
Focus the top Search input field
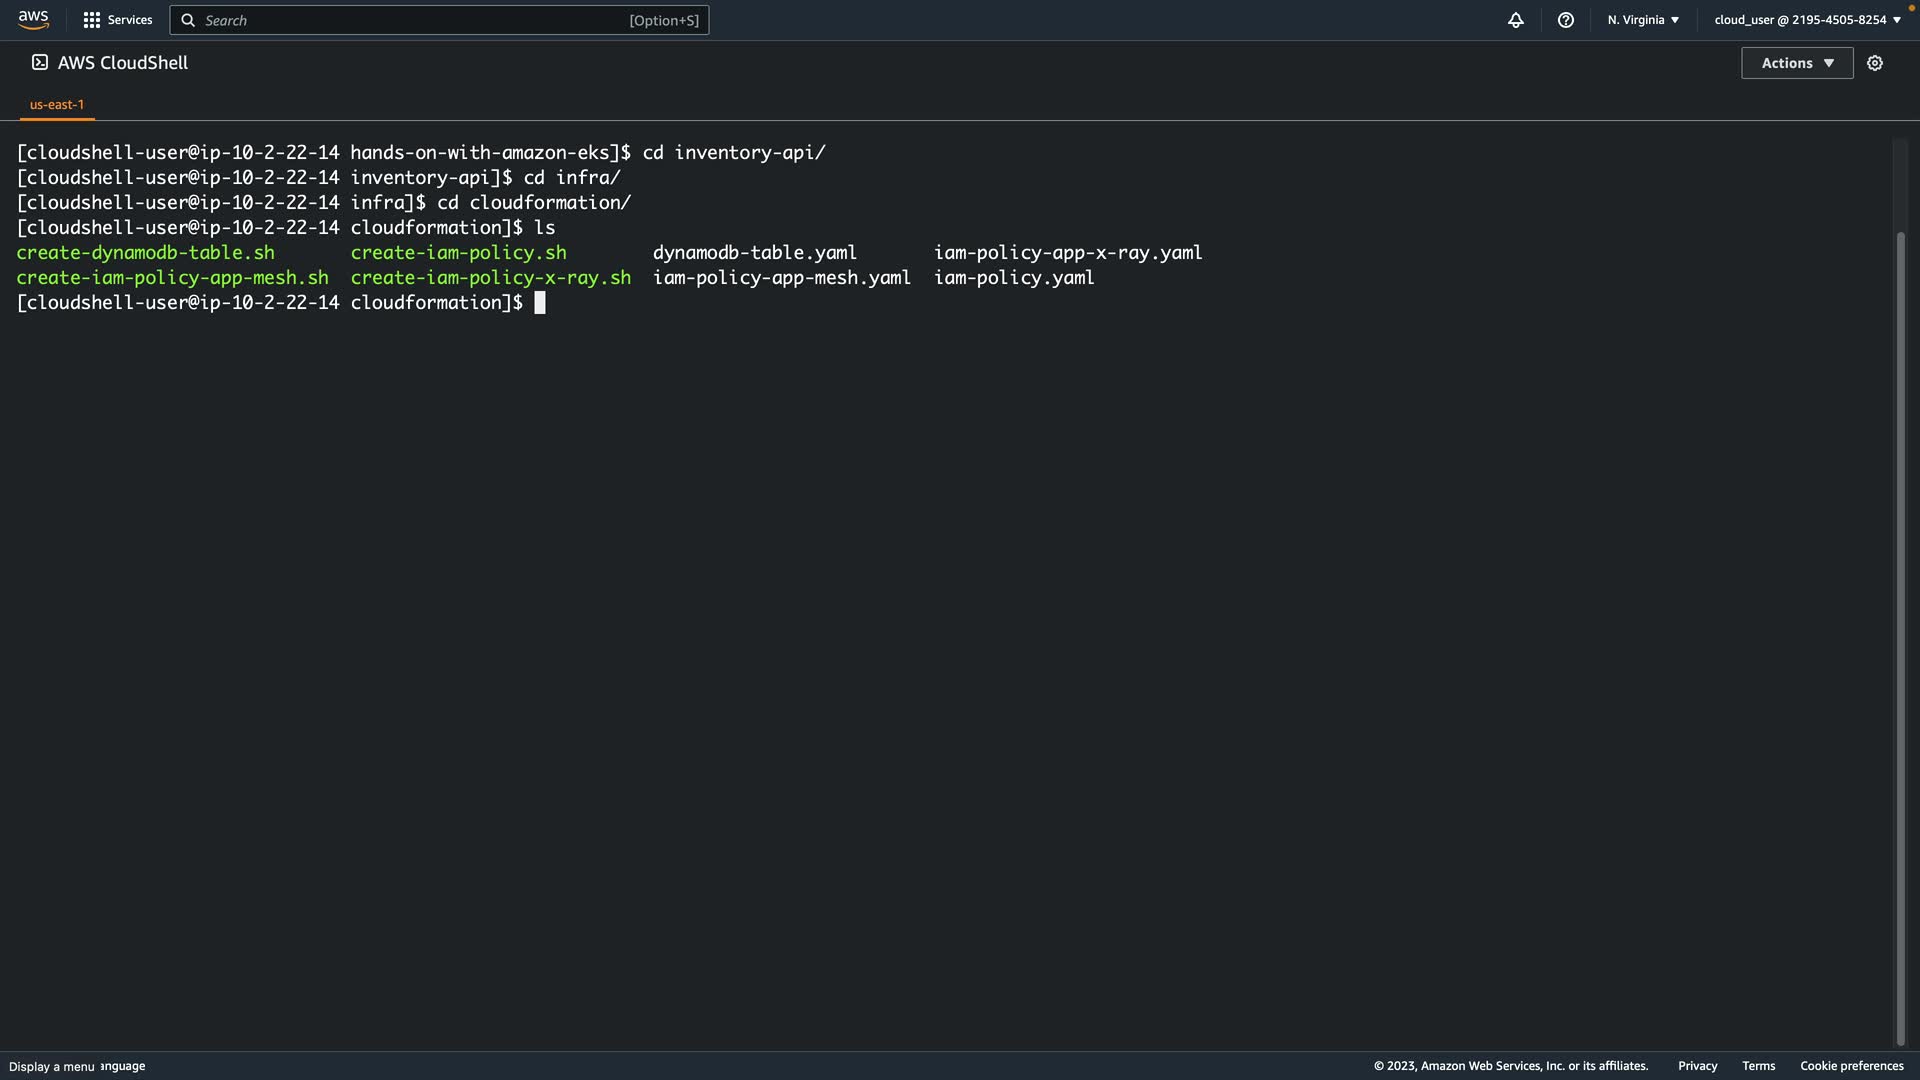point(410,20)
